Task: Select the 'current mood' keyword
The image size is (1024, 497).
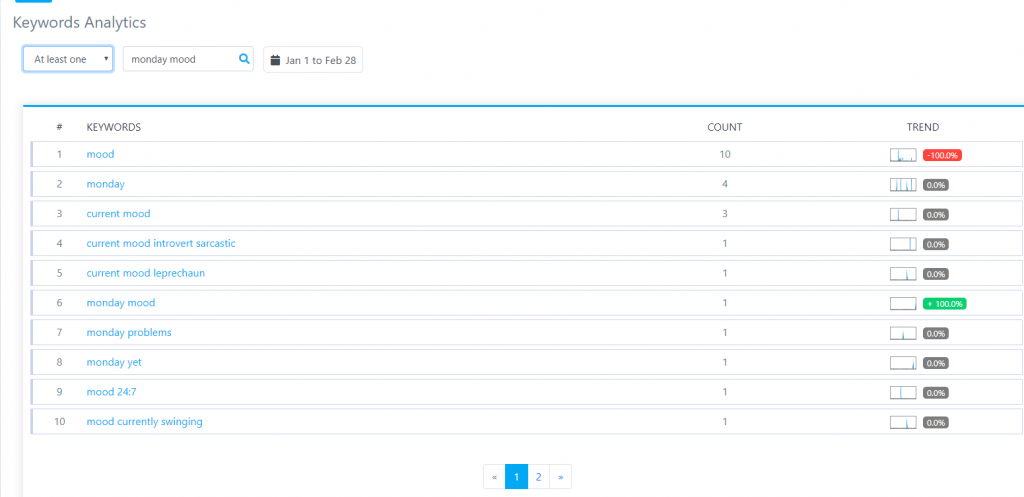Action: pos(118,214)
